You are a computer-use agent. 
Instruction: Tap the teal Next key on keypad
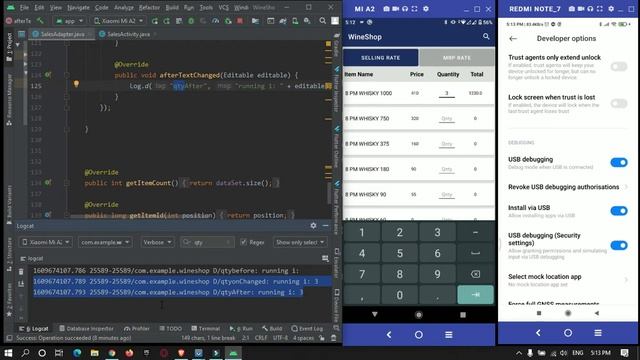coord(476,295)
